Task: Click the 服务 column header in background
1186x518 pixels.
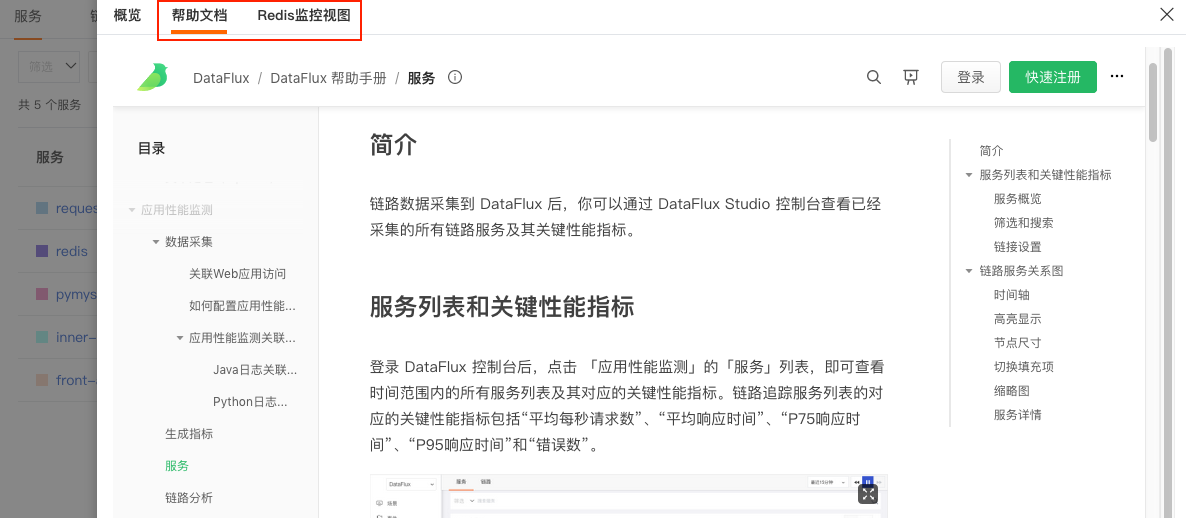Action: pos(50,157)
